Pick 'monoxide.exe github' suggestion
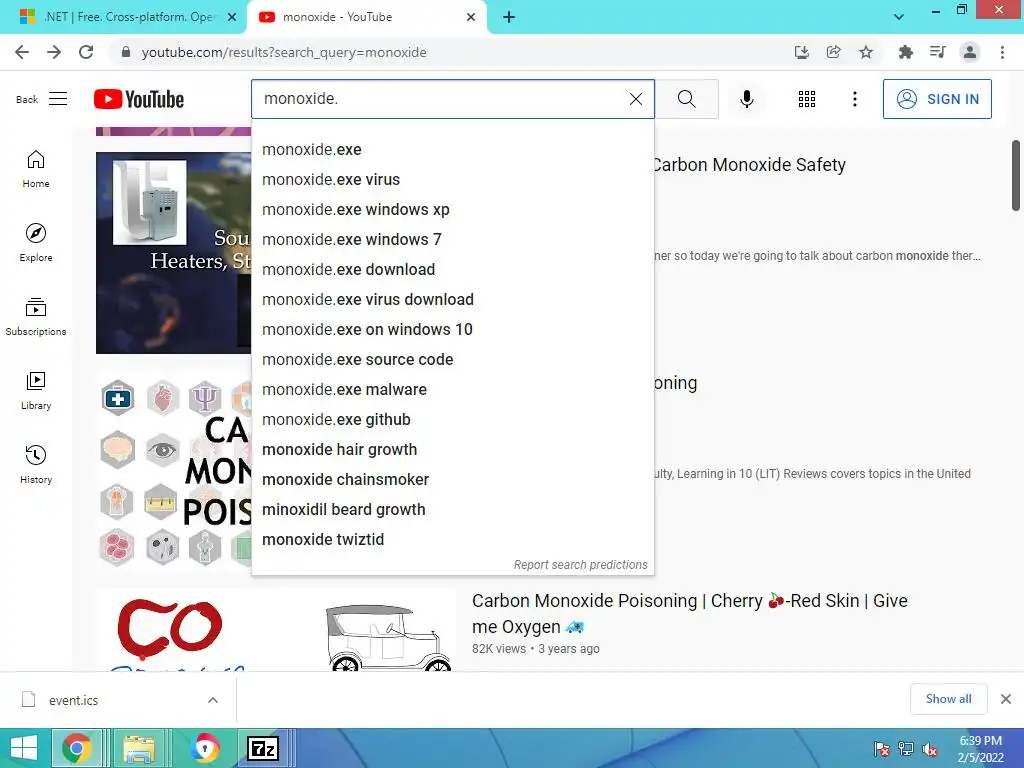Screen dimensions: 1024x768 coord(453,420)
